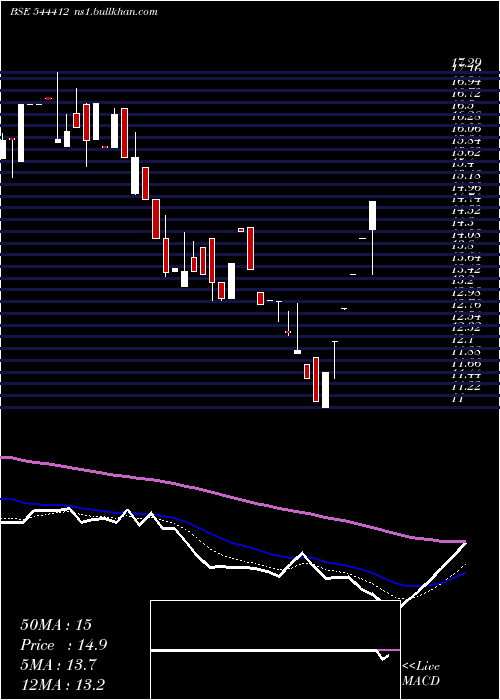Click the 16.06 price axis label

coord(466,129)
